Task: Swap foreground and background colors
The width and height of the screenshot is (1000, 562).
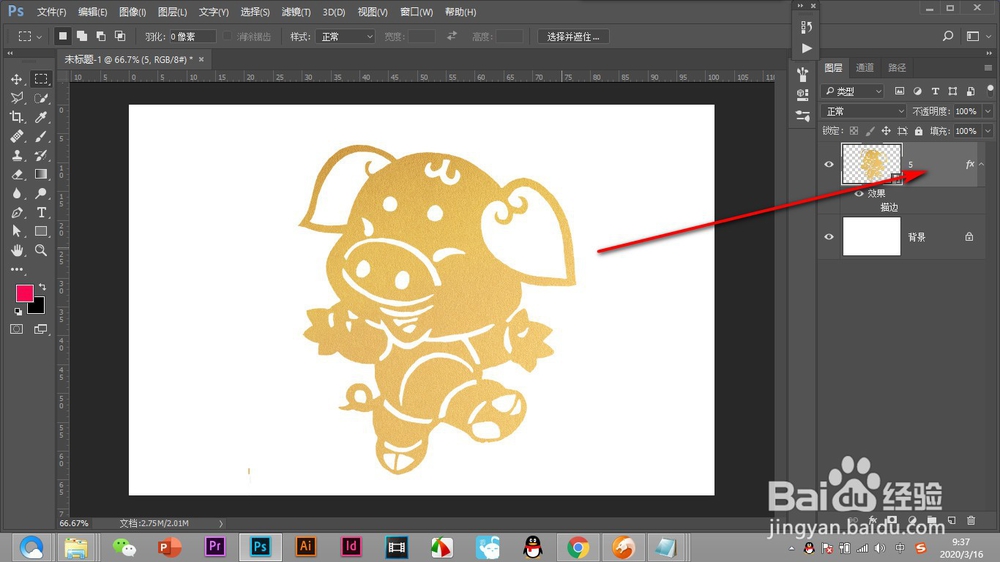Action: [x=42, y=286]
